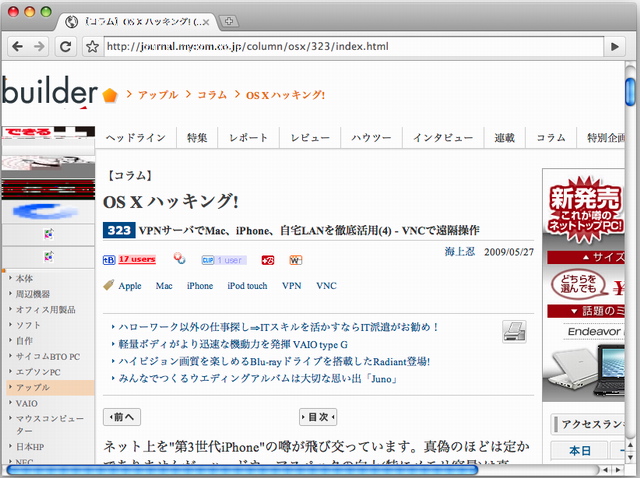Open the インタビュー navigation tab

(x=443, y=138)
